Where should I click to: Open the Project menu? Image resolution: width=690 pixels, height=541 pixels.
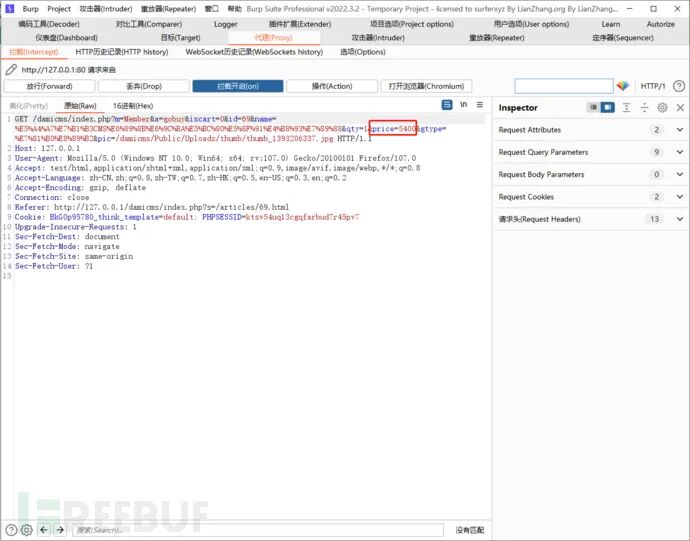(59, 9)
